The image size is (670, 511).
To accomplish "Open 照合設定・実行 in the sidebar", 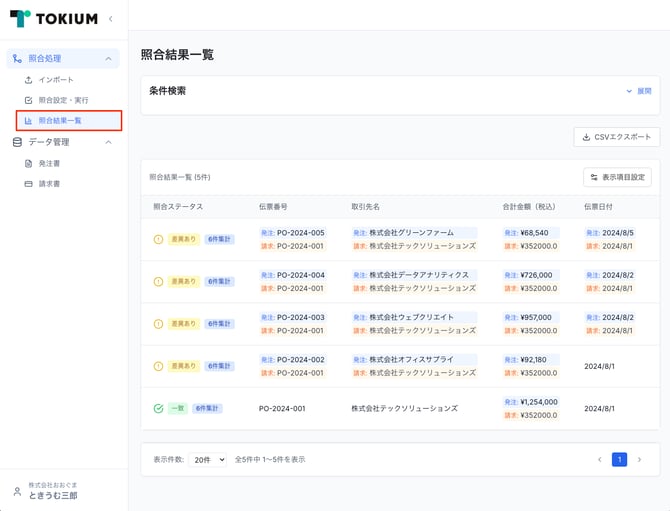I will (x=63, y=100).
